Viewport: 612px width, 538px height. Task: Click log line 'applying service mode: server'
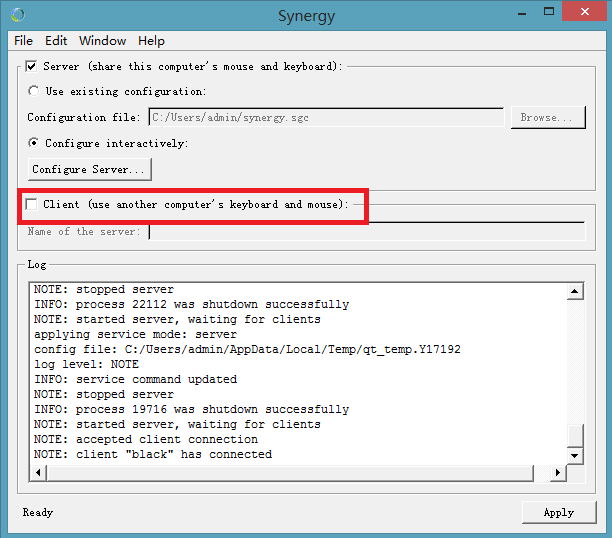coord(135,334)
